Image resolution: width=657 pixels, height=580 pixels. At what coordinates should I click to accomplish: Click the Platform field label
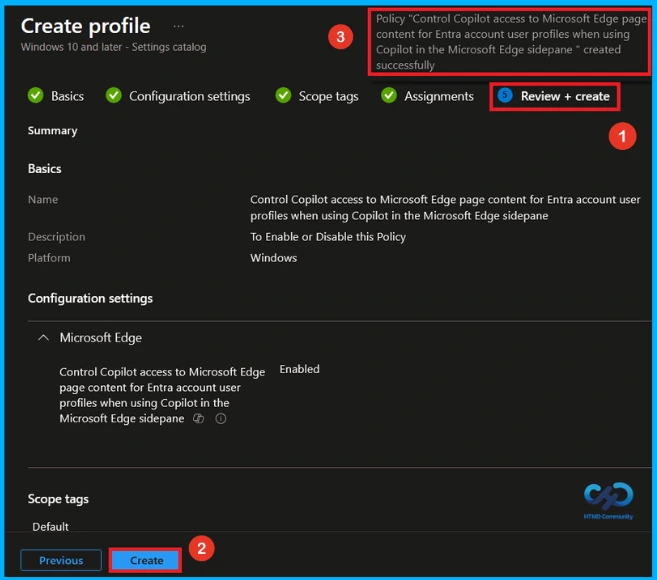(49, 258)
